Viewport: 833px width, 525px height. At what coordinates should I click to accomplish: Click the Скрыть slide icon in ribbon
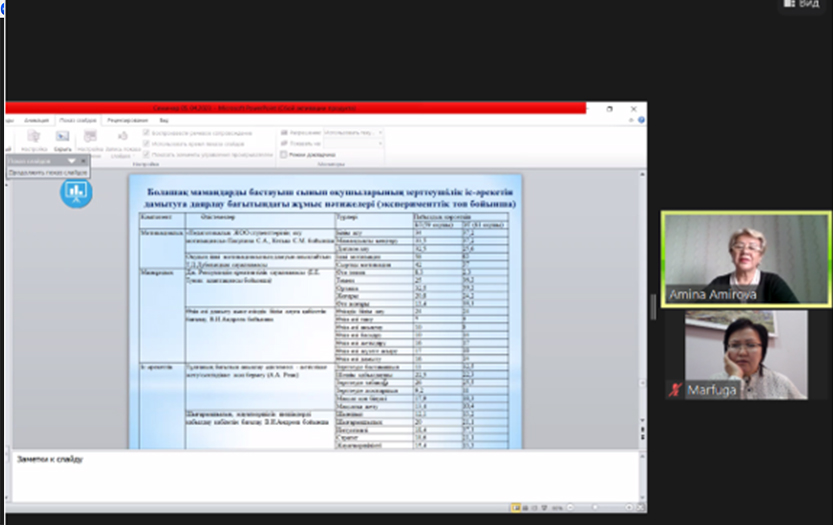tap(62, 139)
